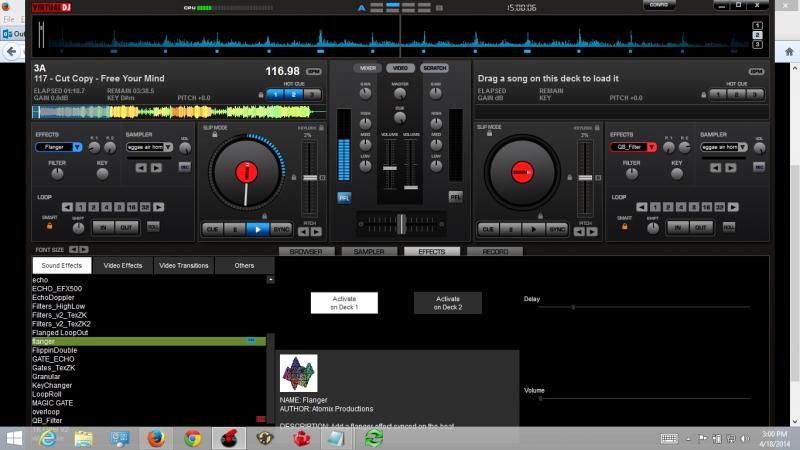Show the Scratch center panel
This screenshot has height=450, width=800.
pyautogui.click(x=435, y=68)
